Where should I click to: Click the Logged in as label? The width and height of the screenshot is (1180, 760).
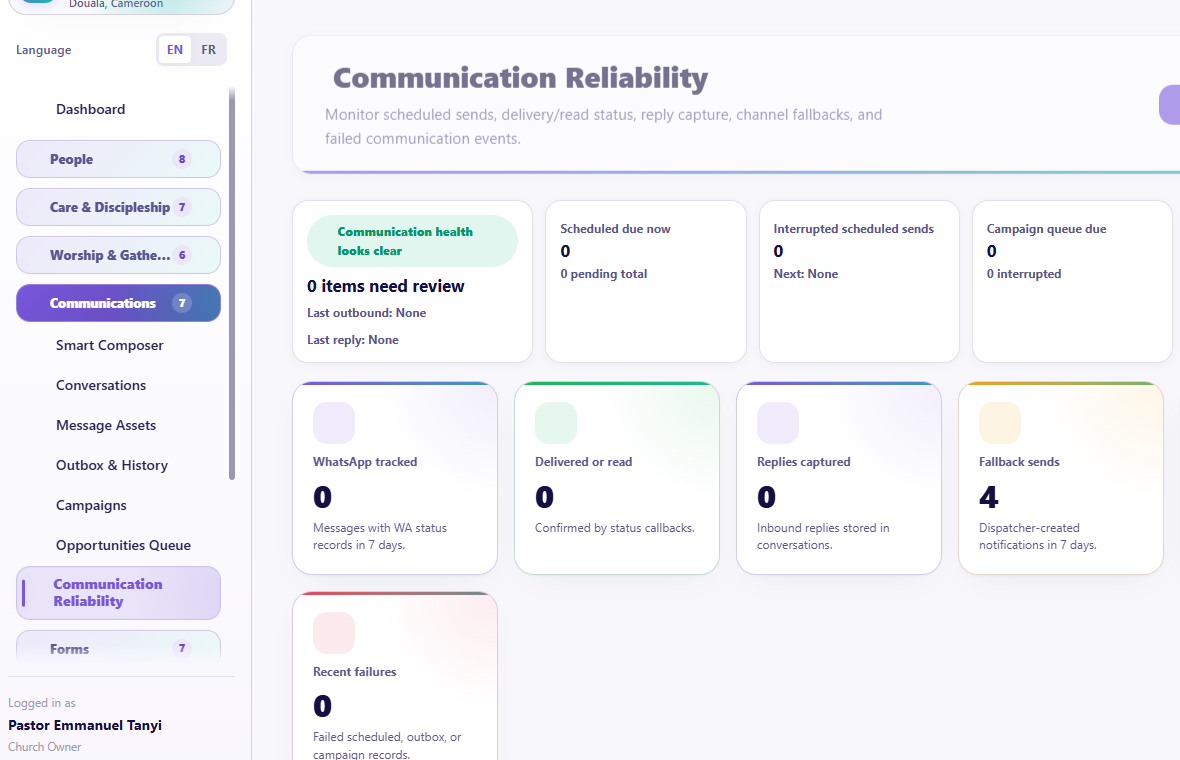pos(42,703)
